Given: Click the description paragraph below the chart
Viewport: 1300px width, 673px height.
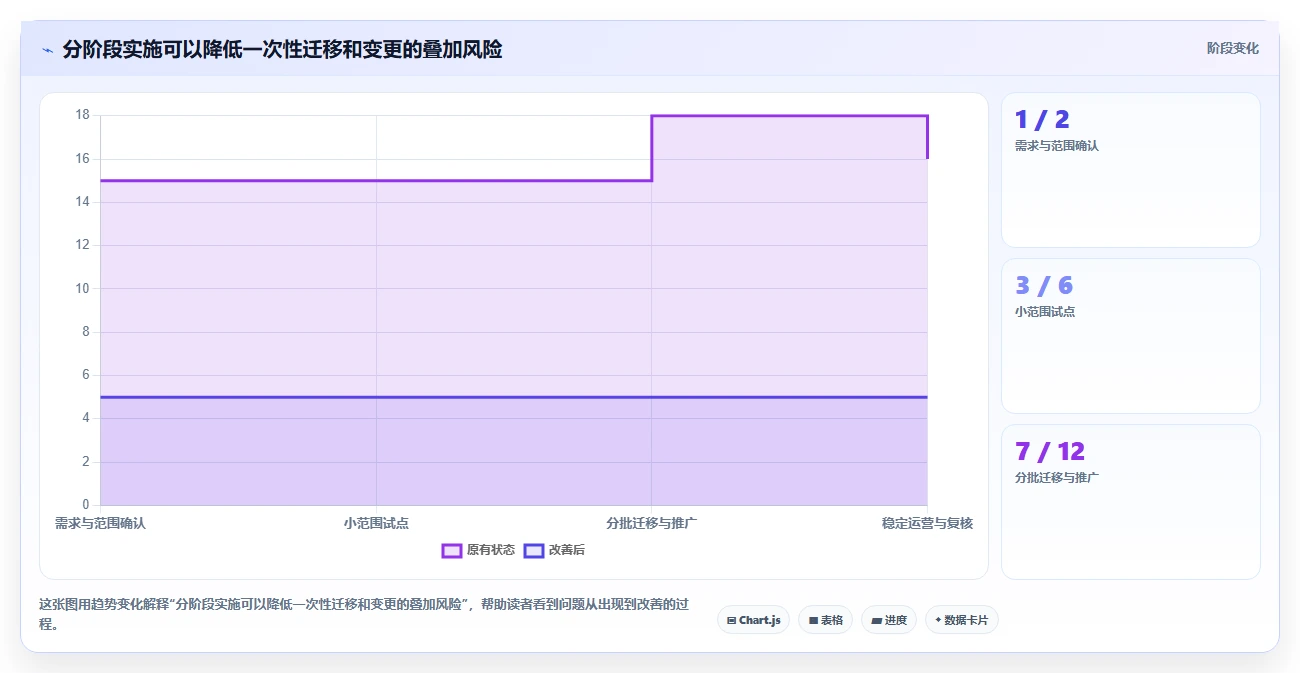Looking at the screenshot, I should pyautogui.click(x=362, y=615).
